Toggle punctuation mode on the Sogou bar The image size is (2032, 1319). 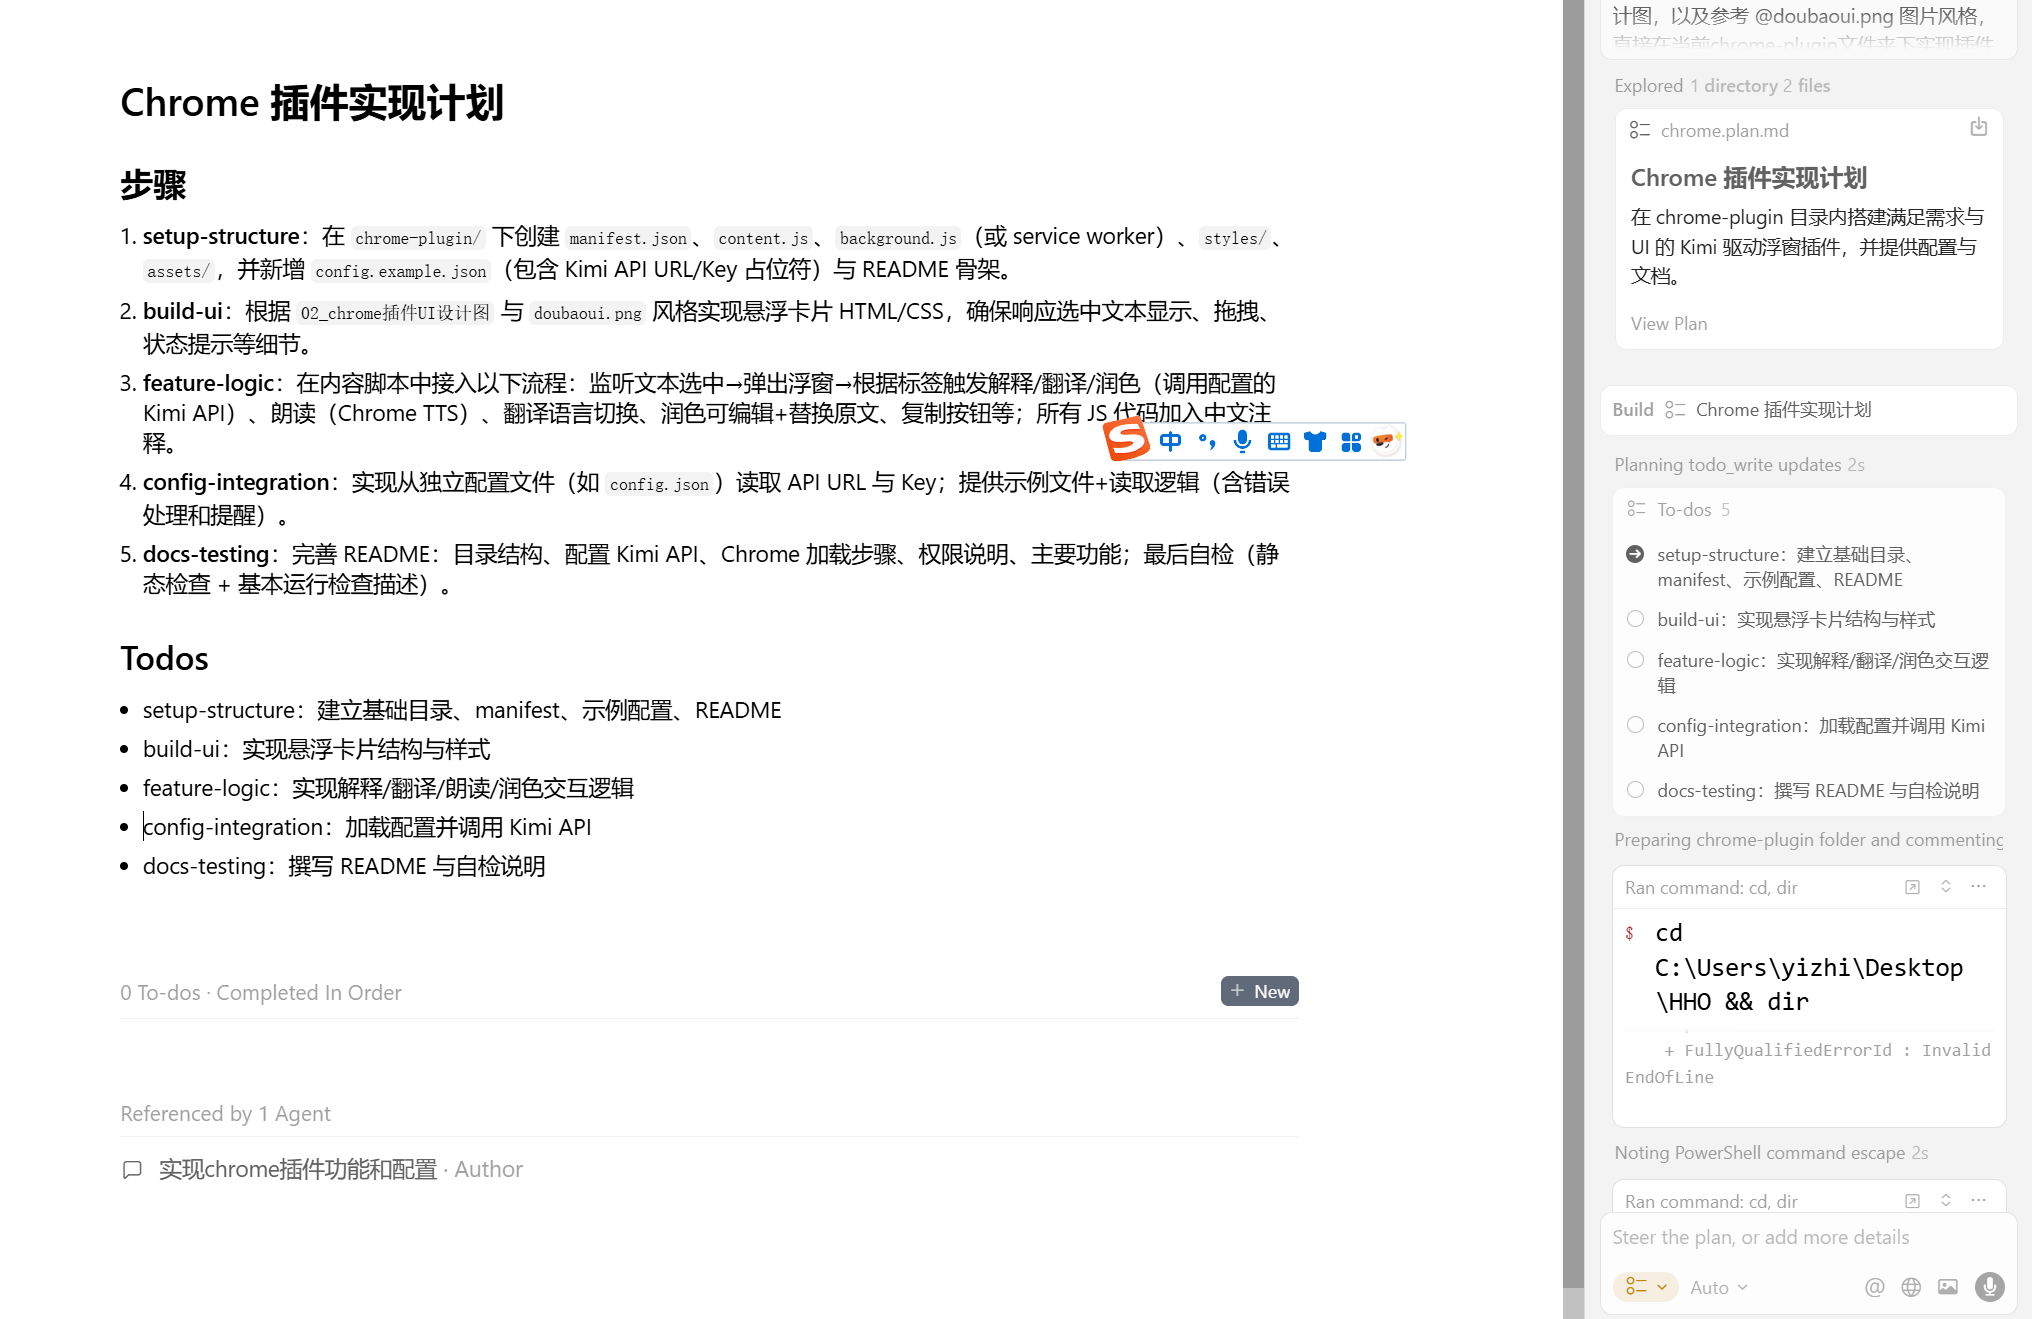click(x=1207, y=441)
